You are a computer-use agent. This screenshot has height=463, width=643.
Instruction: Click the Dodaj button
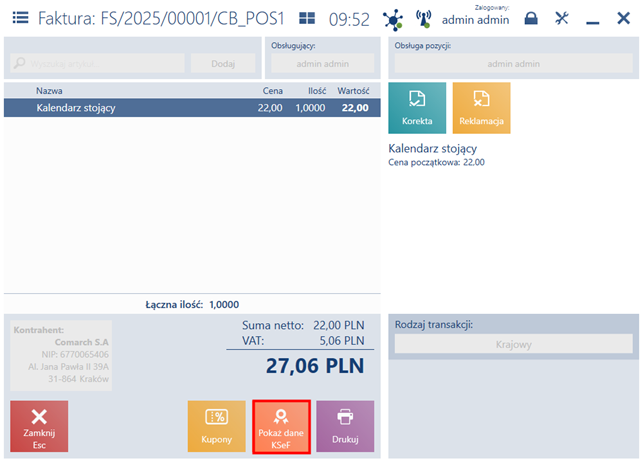pos(223,64)
